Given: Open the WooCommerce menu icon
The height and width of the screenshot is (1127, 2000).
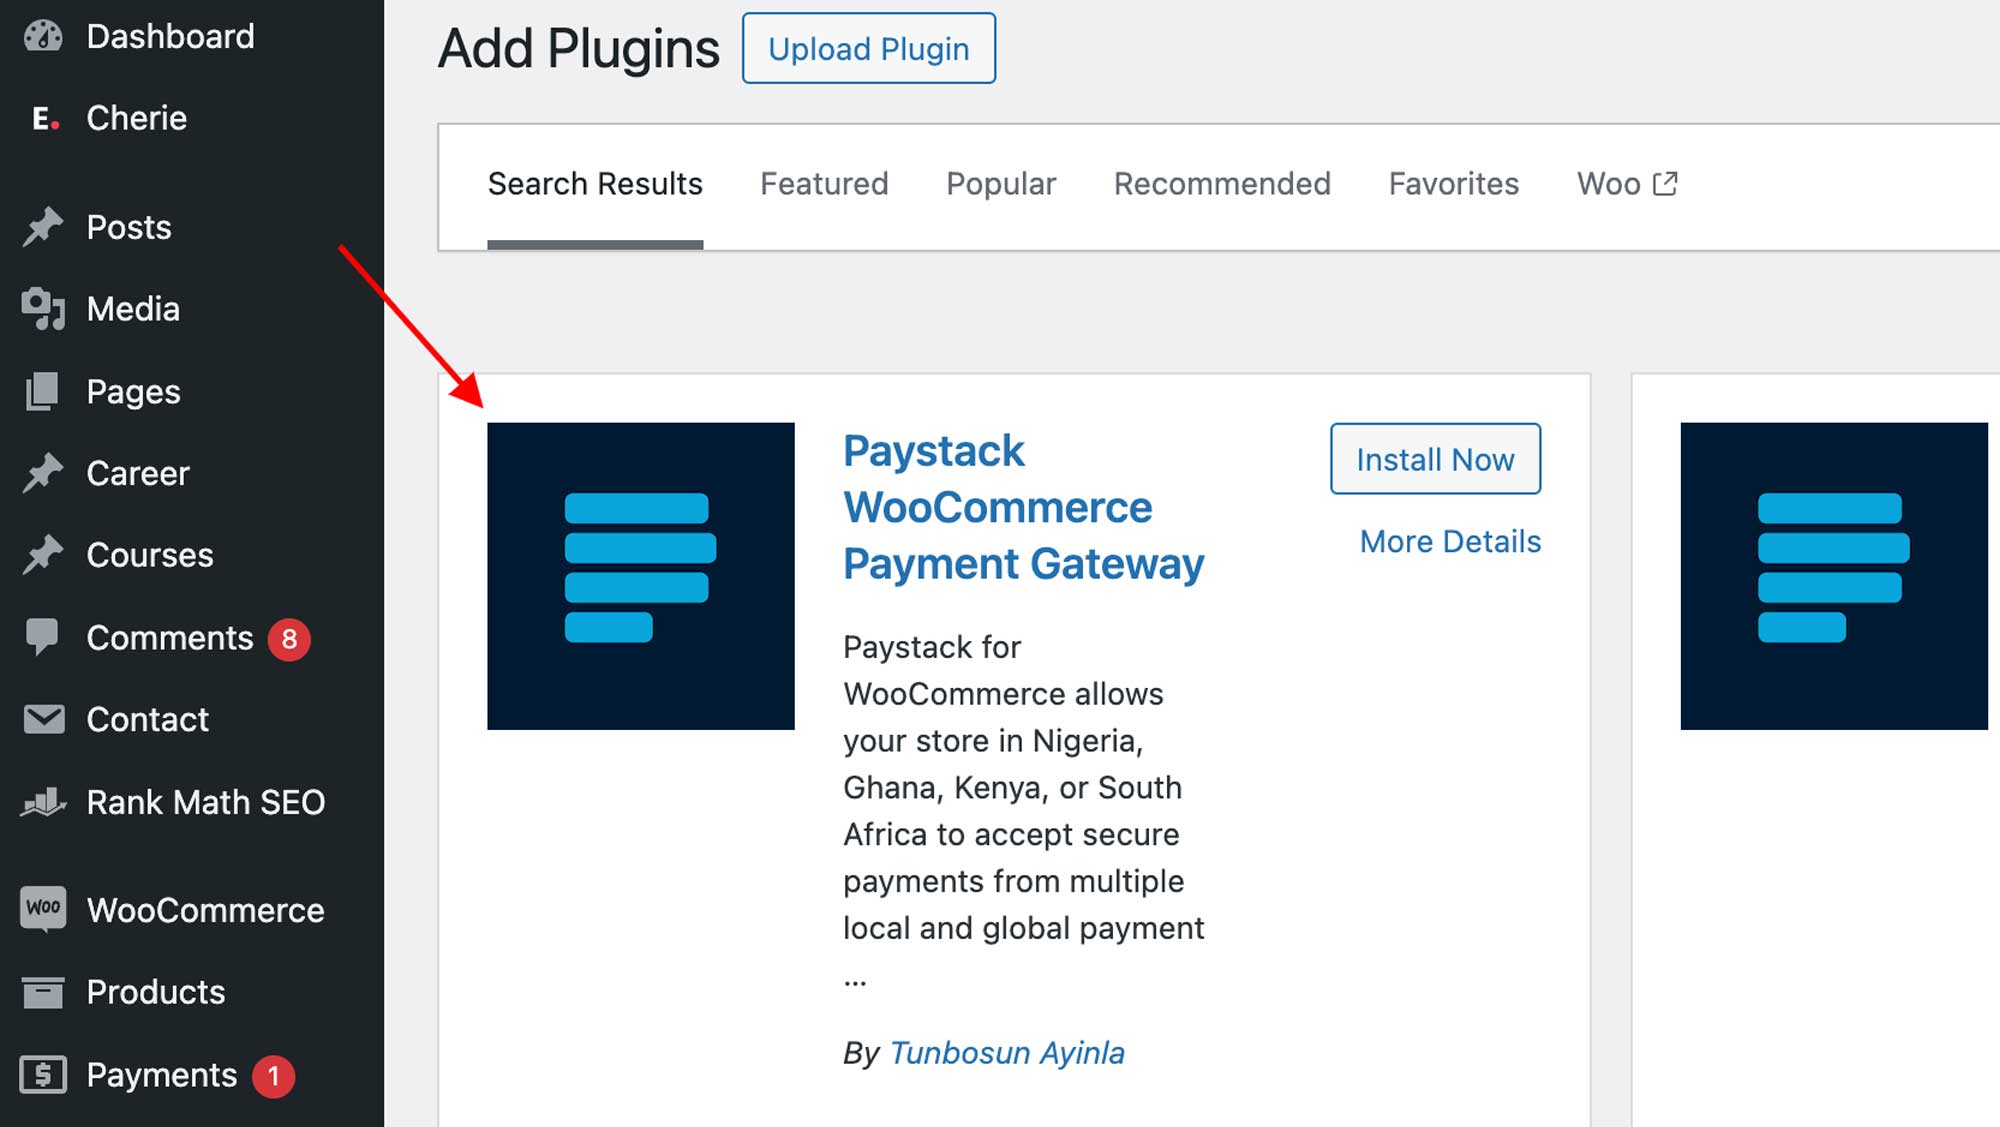Looking at the screenshot, I should pos(42,909).
